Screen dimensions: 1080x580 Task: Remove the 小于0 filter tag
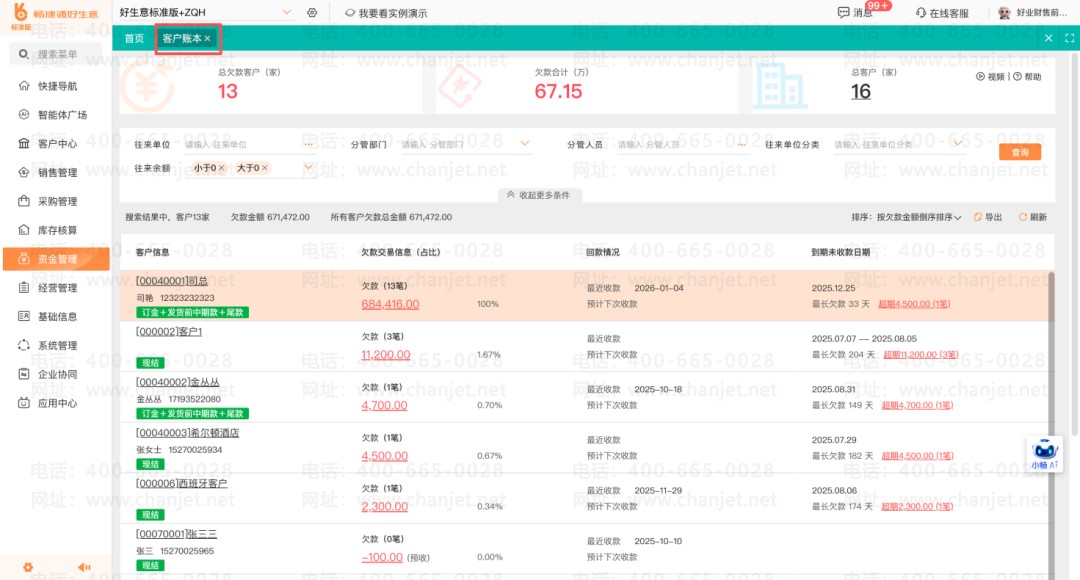coord(222,168)
